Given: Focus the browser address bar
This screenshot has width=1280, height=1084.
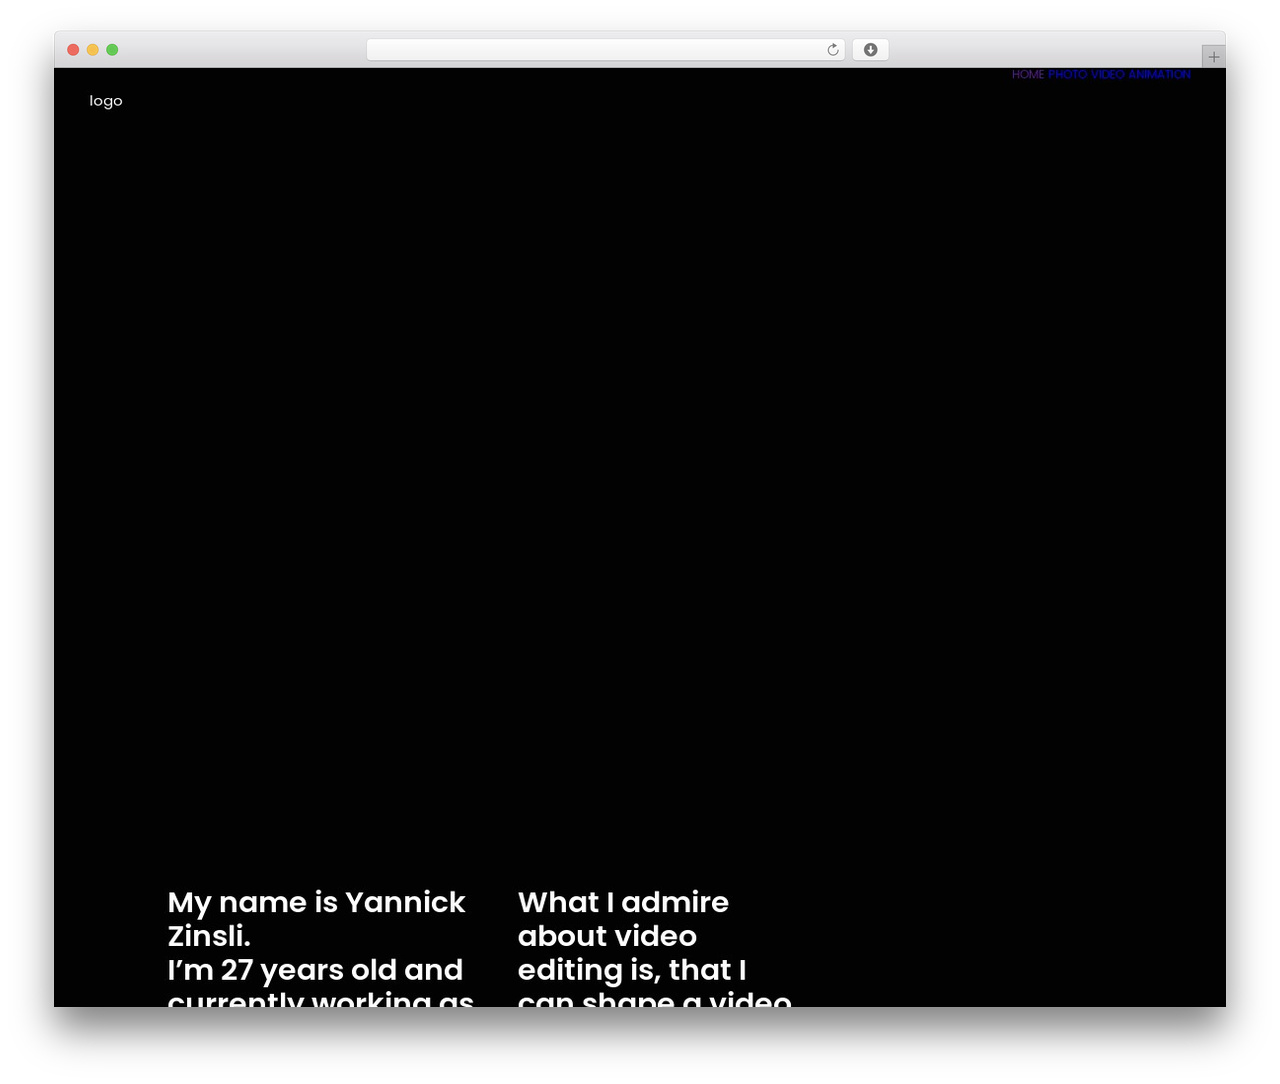Looking at the screenshot, I should (605, 50).
